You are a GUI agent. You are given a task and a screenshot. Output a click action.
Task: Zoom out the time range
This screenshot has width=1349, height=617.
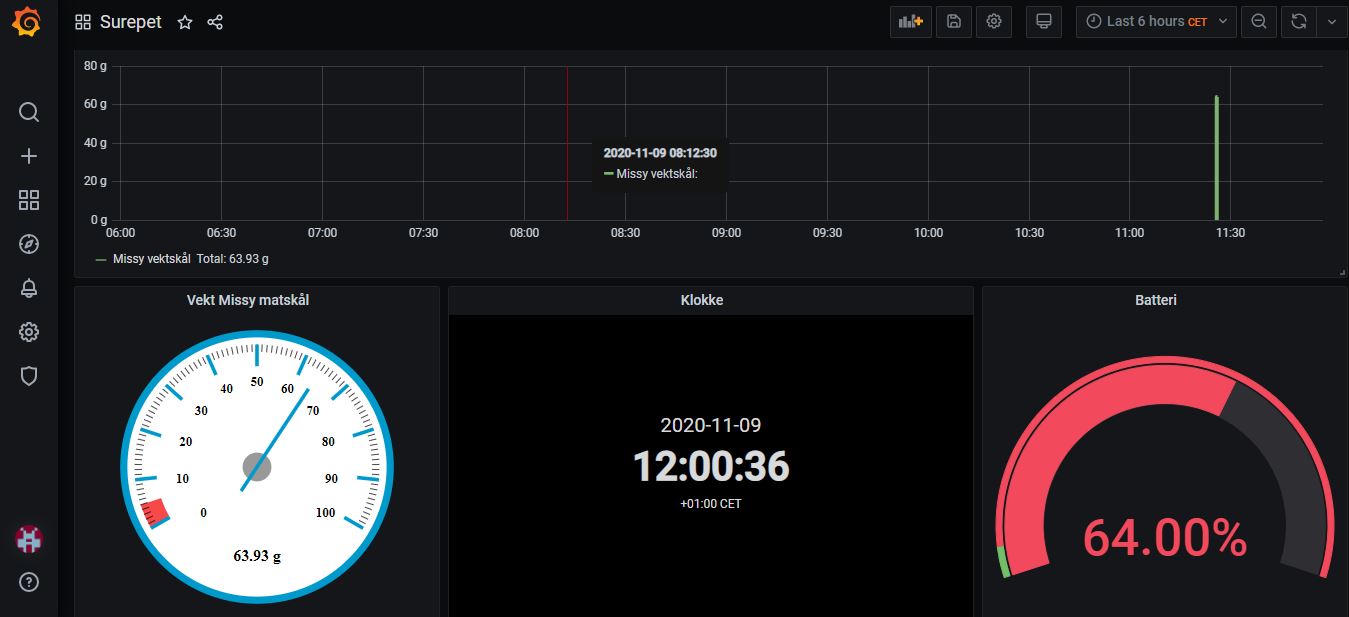pyautogui.click(x=1259, y=21)
